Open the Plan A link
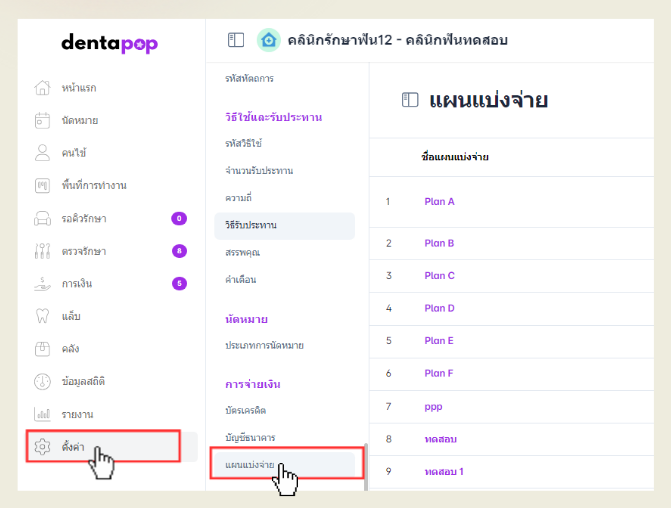Image resolution: width=671 pixels, height=508 pixels. (x=439, y=201)
